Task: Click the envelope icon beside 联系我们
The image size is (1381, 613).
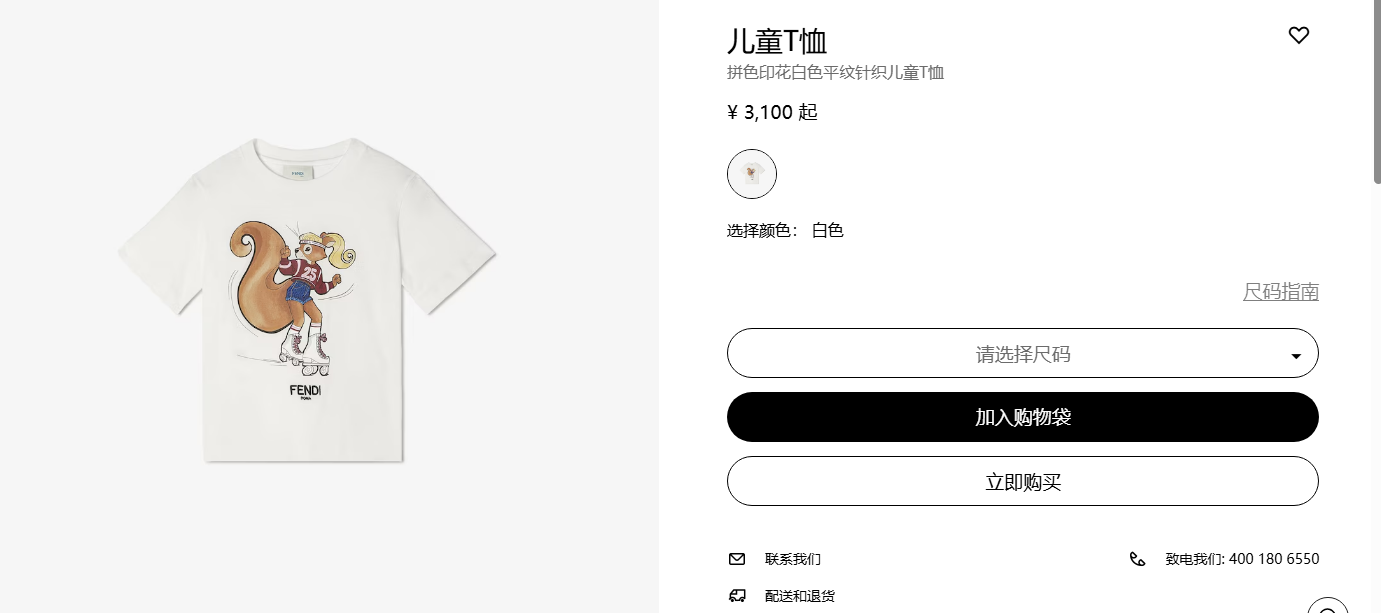Action: pos(737,559)
